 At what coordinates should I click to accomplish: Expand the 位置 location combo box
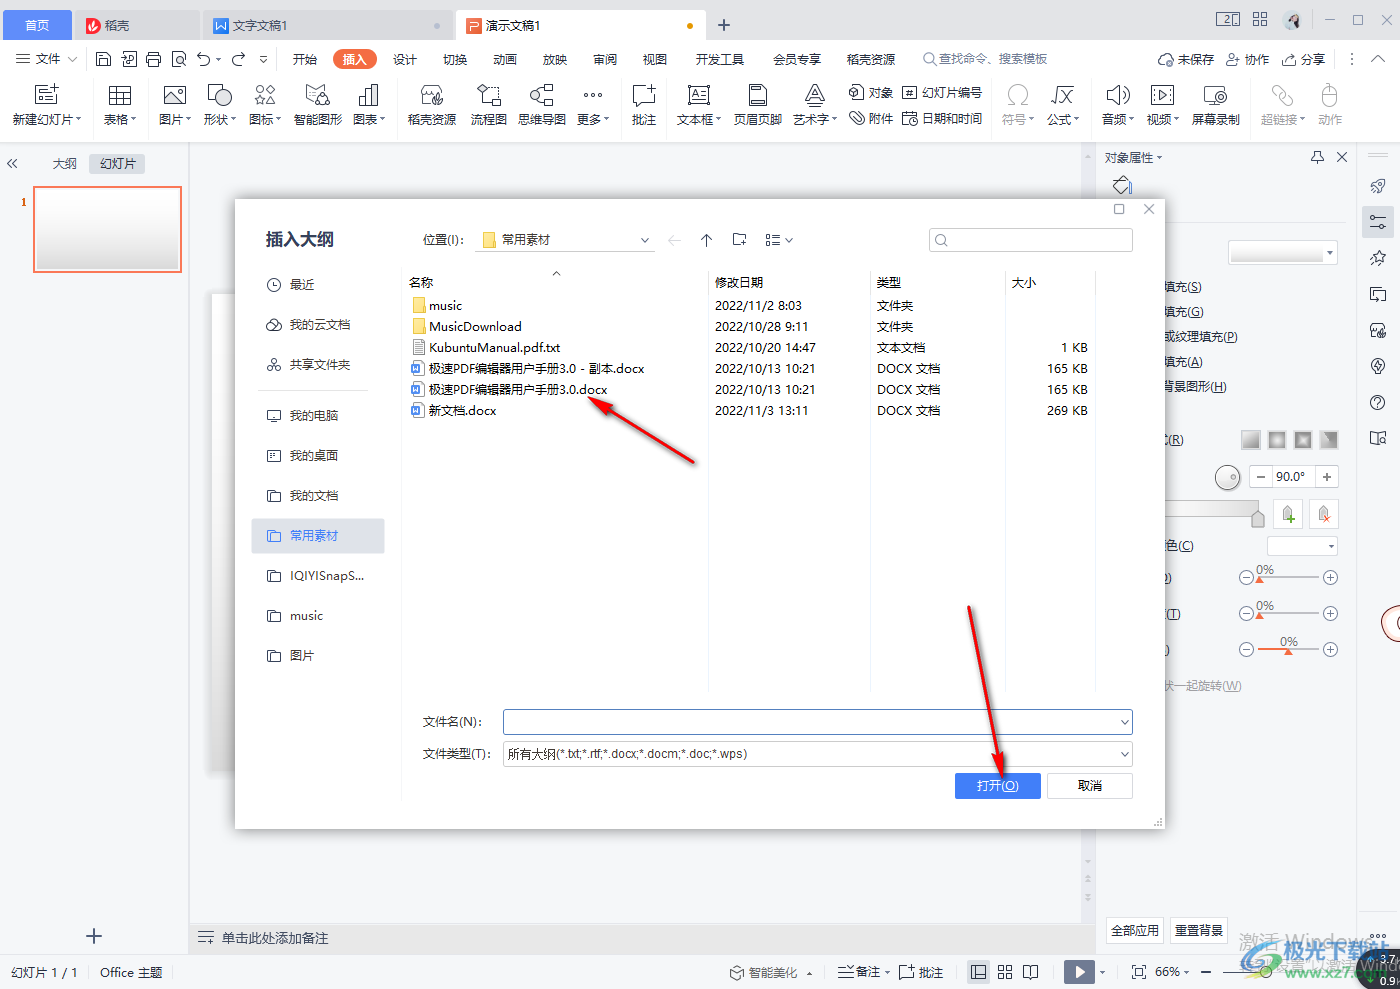click(645, 240)
